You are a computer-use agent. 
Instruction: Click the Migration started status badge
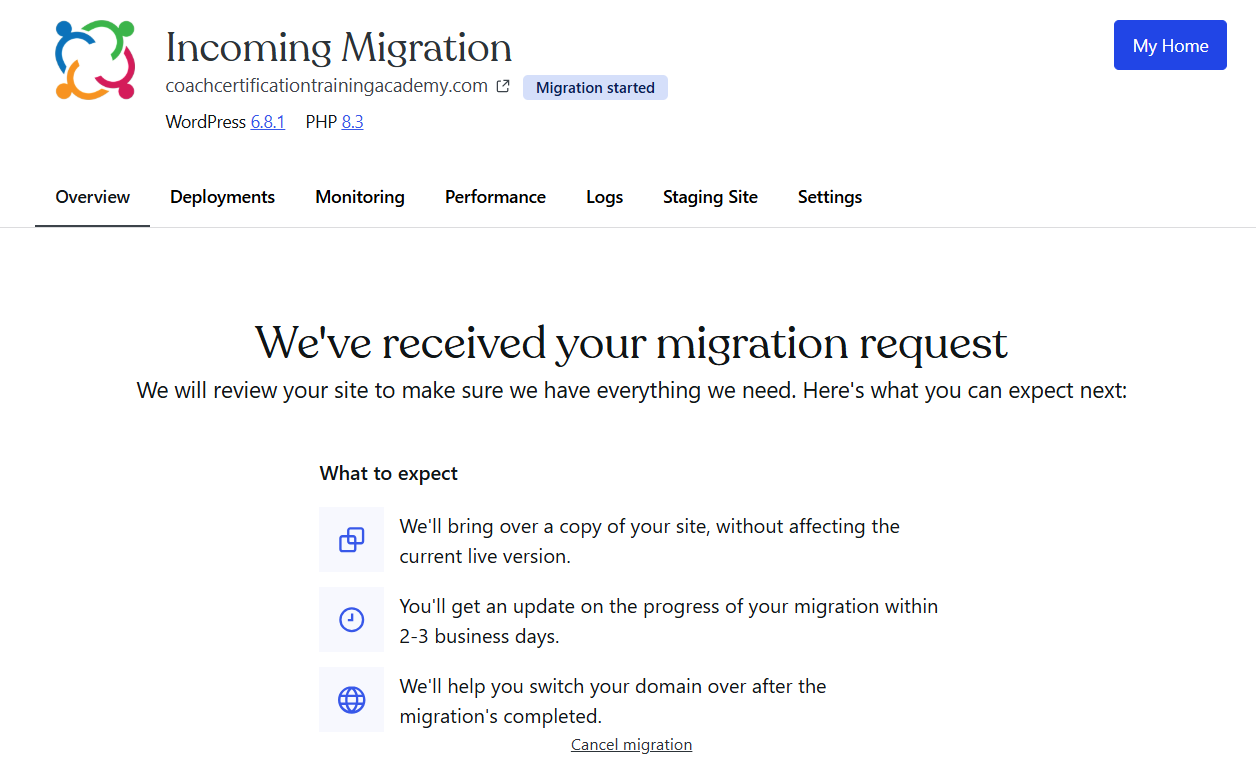pyautogui.click(x=595, y=88)
